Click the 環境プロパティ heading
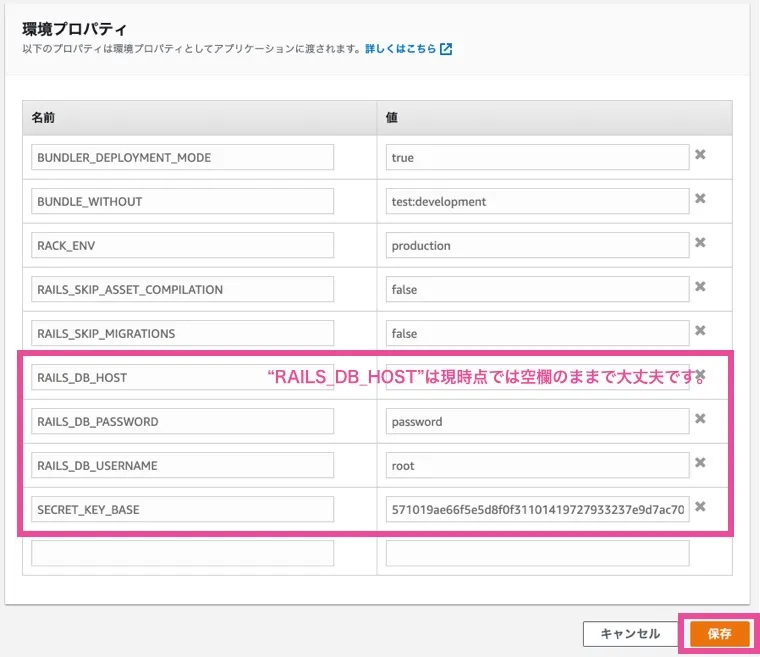Image resolution: width=760 pixels, height=657 pixels. (x=74, y=29)
